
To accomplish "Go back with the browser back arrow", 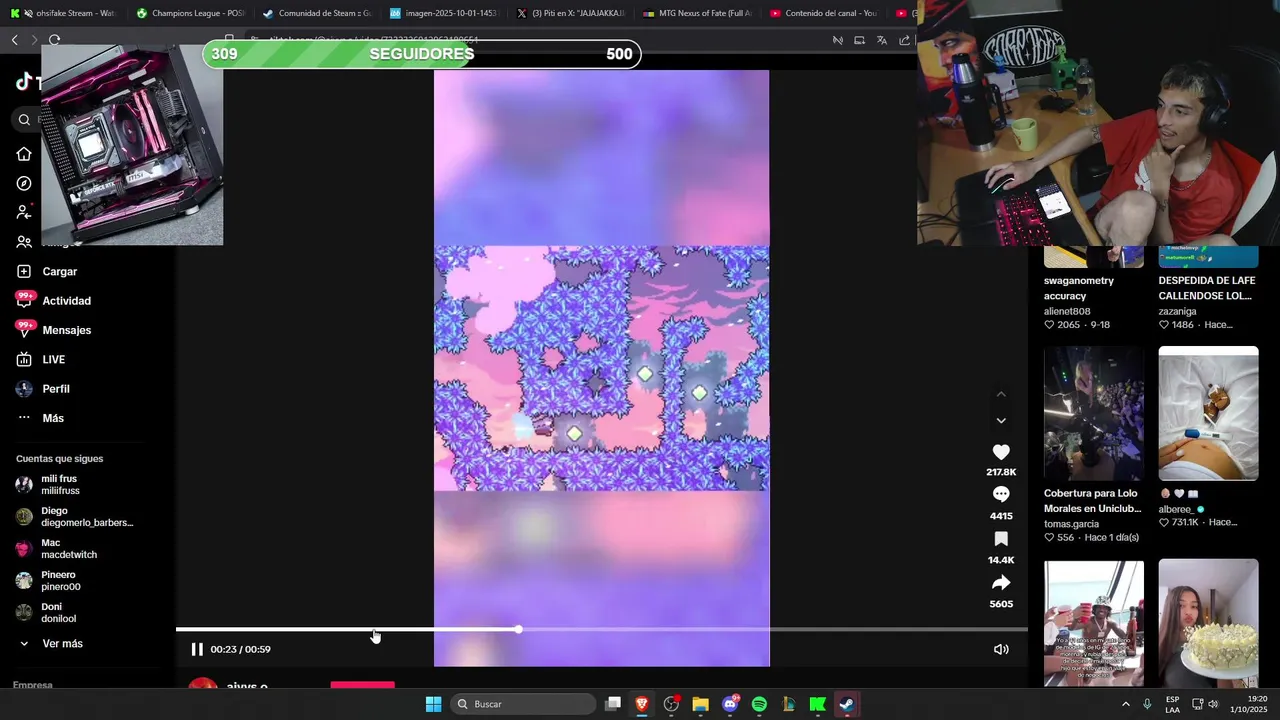I will pyautogui.click(x=14, y=40).
